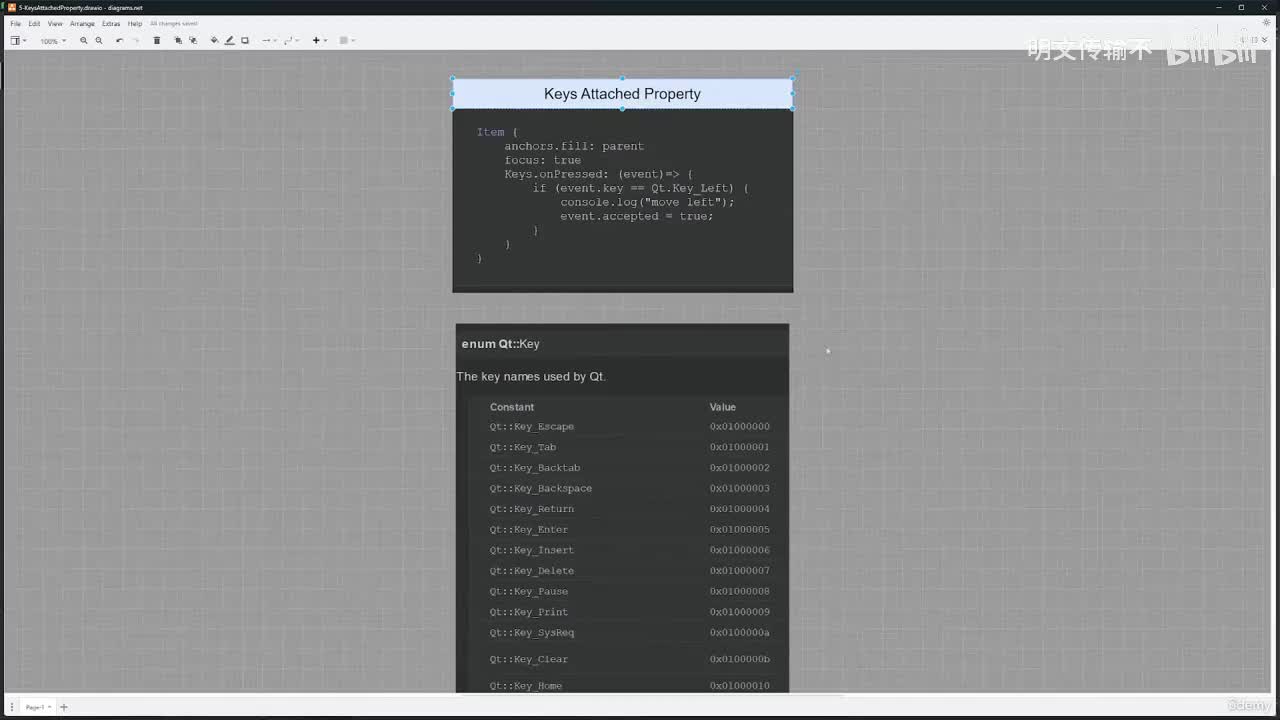Open the insert plus dropdown
1280x720 pixels.
pos(319,41)
